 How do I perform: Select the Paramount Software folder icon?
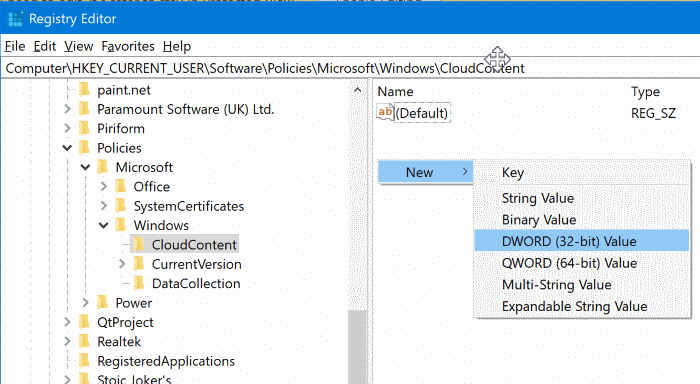[84, 109]
